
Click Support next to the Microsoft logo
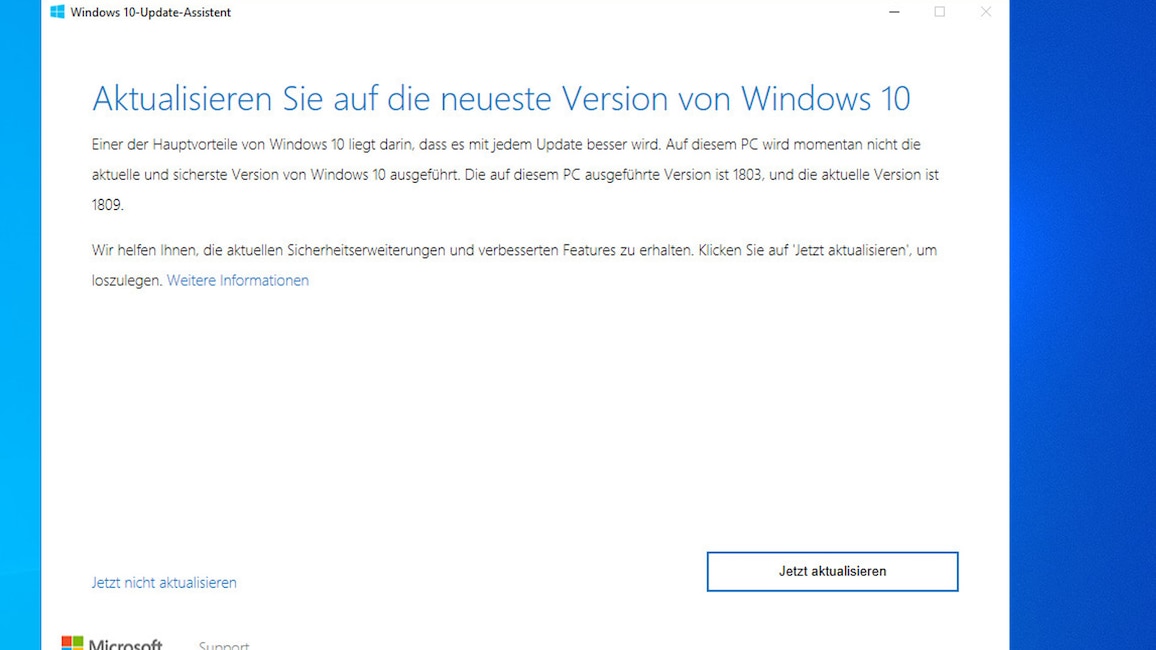pyautogui.click(x=223, y=645)
